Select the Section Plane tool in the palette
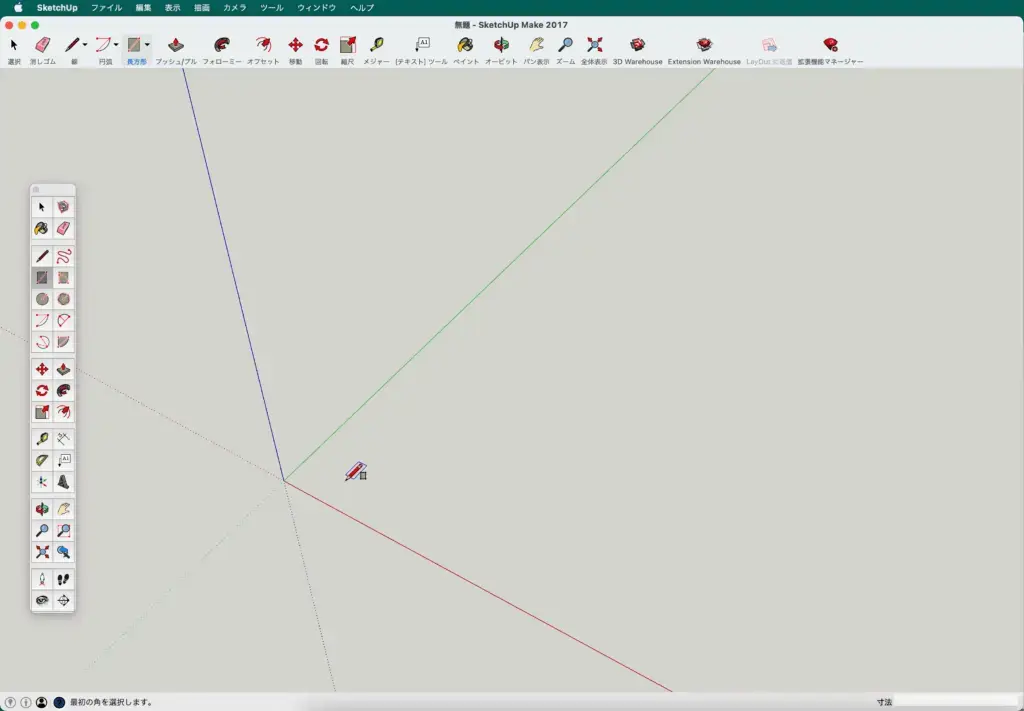Screen dimensions: 1024x711 click(x=63, y=601)
